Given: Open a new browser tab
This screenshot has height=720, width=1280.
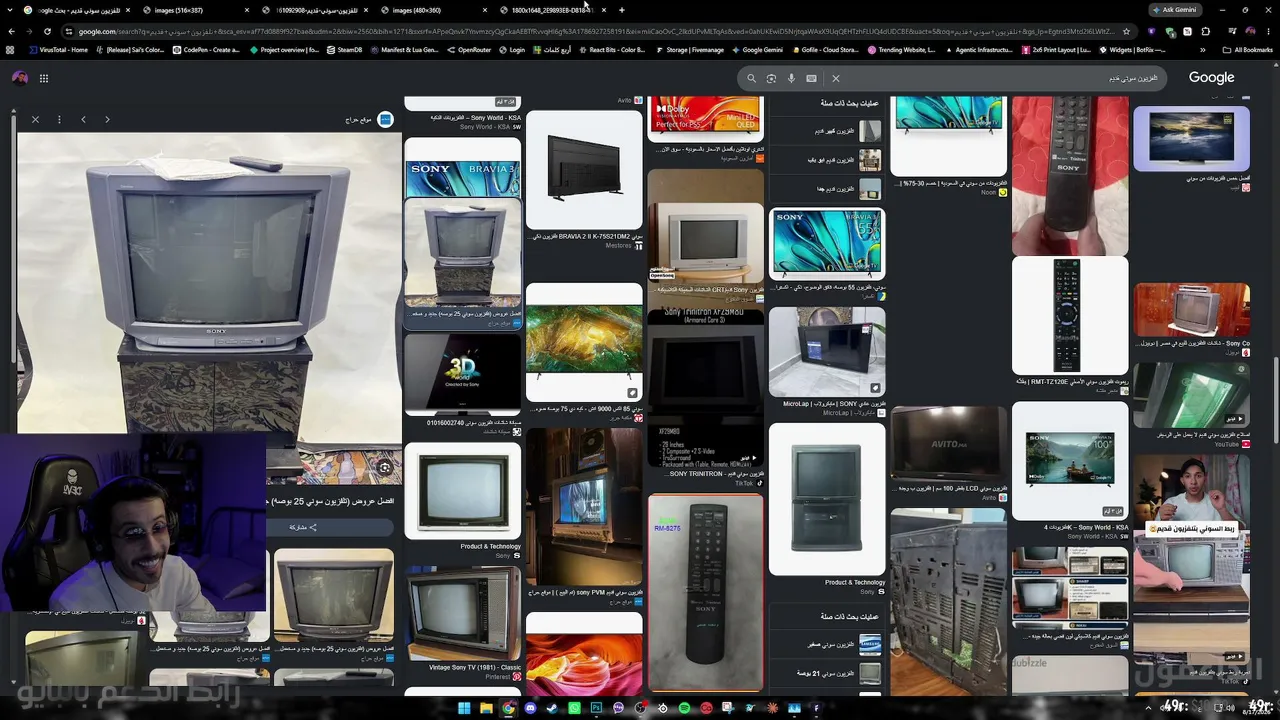Looking at the screenshot, I should pyautogui.click(x=622, y=10).
